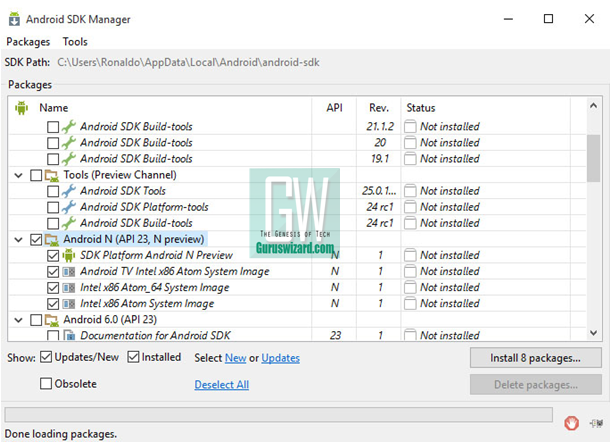The image size is (612, 446).
Task: Collapse the Android N (API 23, N preview) group
Action: click(x=18, y=240)
